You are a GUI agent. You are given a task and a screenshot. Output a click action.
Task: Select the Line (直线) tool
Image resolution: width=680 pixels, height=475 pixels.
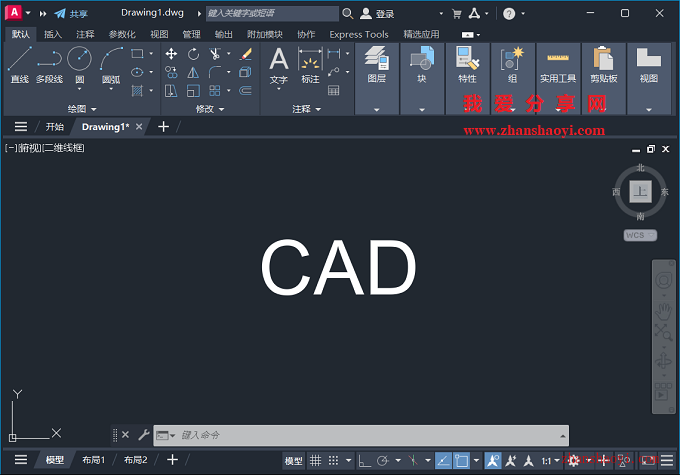(x=20, y=65)
